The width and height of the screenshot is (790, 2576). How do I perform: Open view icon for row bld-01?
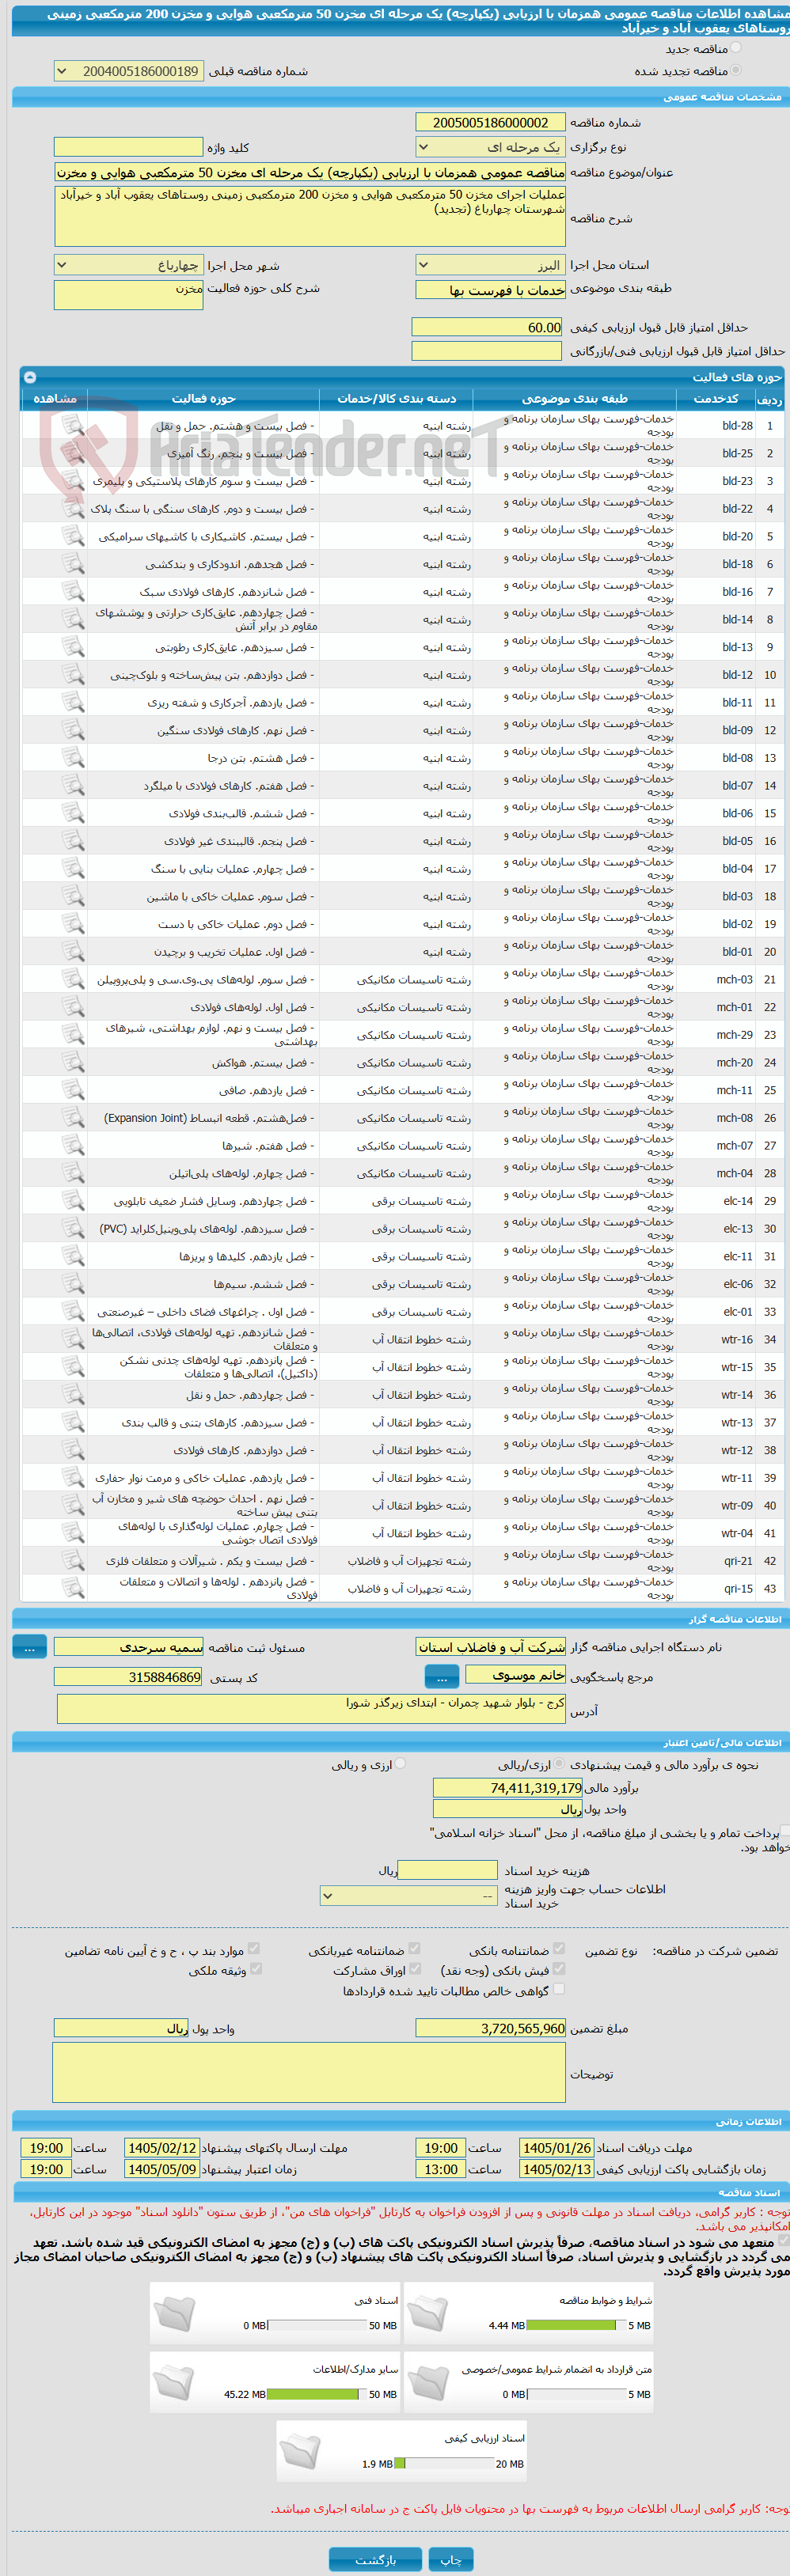(x=72, y=952)
